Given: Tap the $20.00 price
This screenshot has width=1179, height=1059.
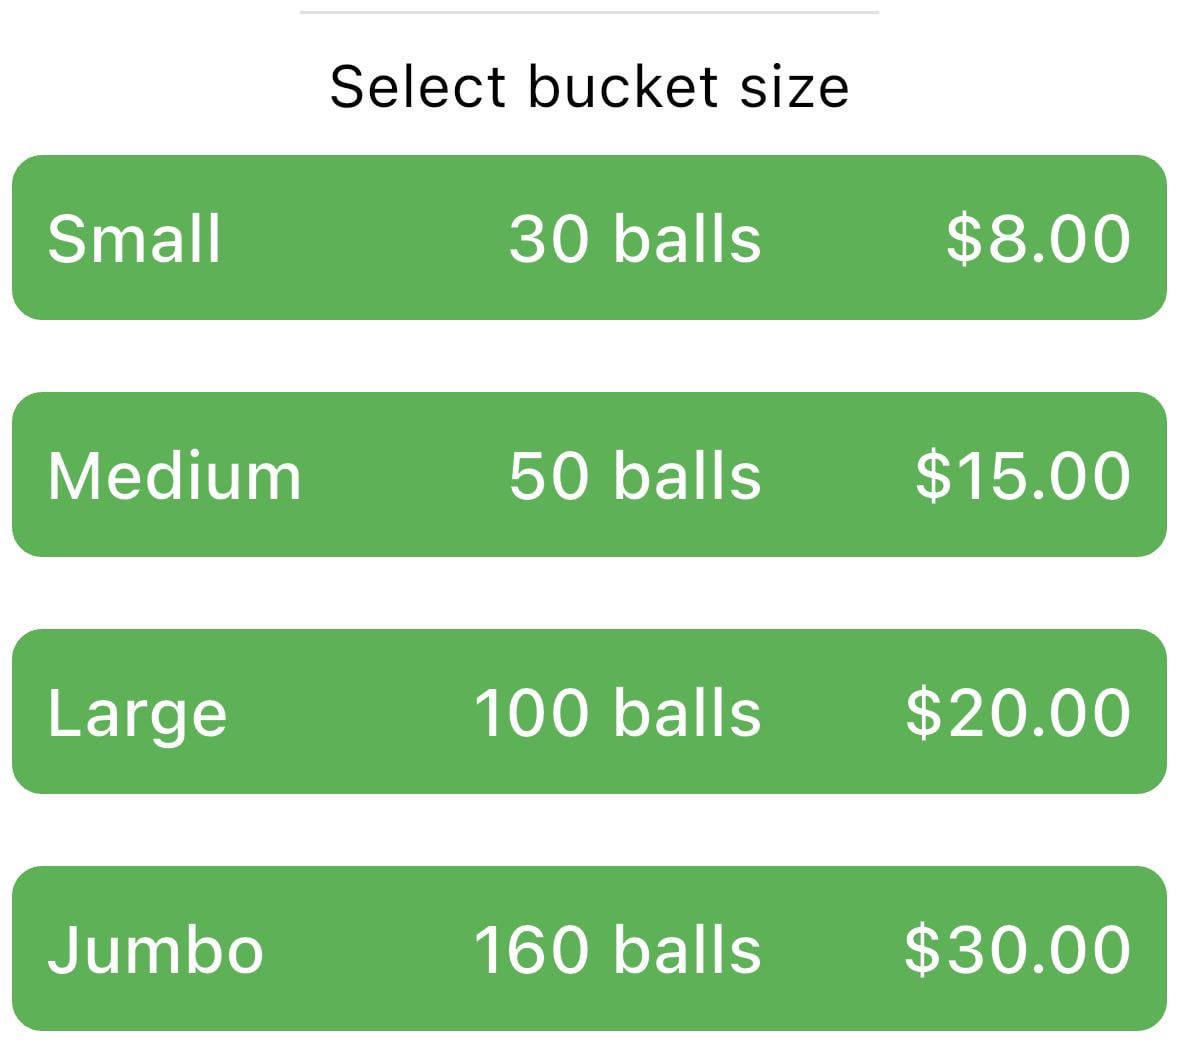Looking at the screenshot, I should pyautogui.click(x=1018, y=713).
